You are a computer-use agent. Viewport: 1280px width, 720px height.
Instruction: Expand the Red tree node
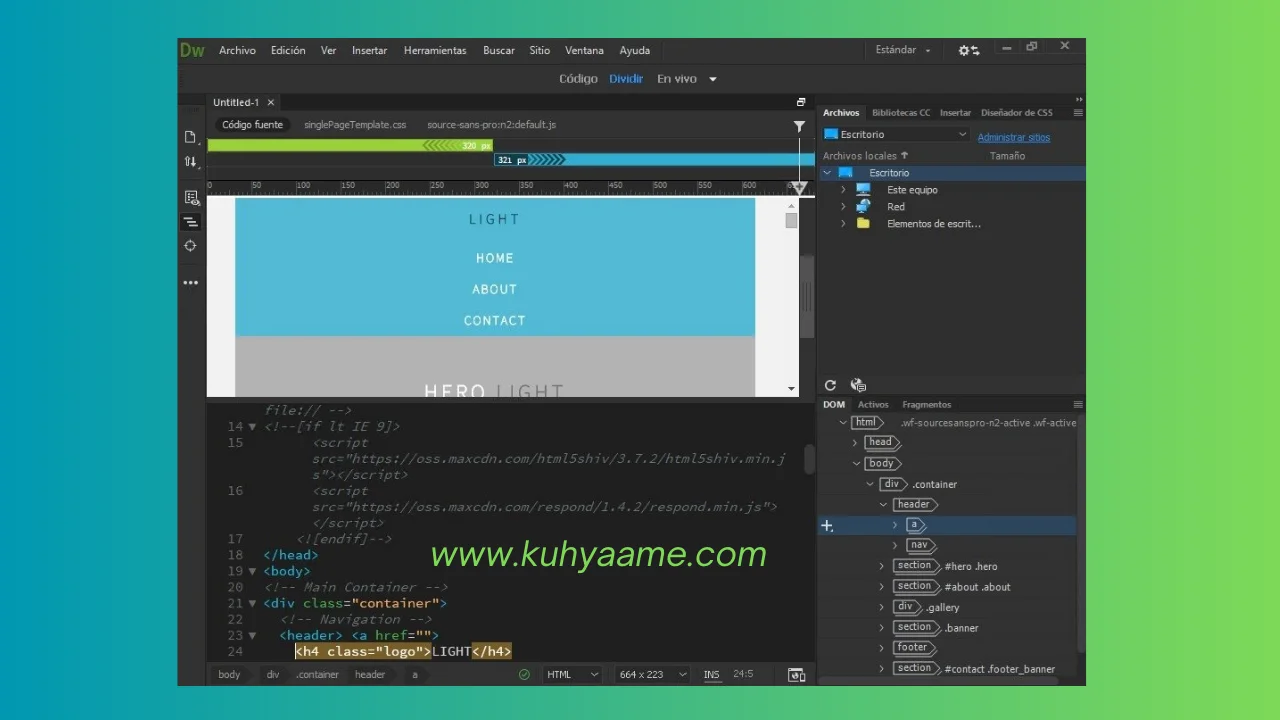coord(843,207)
